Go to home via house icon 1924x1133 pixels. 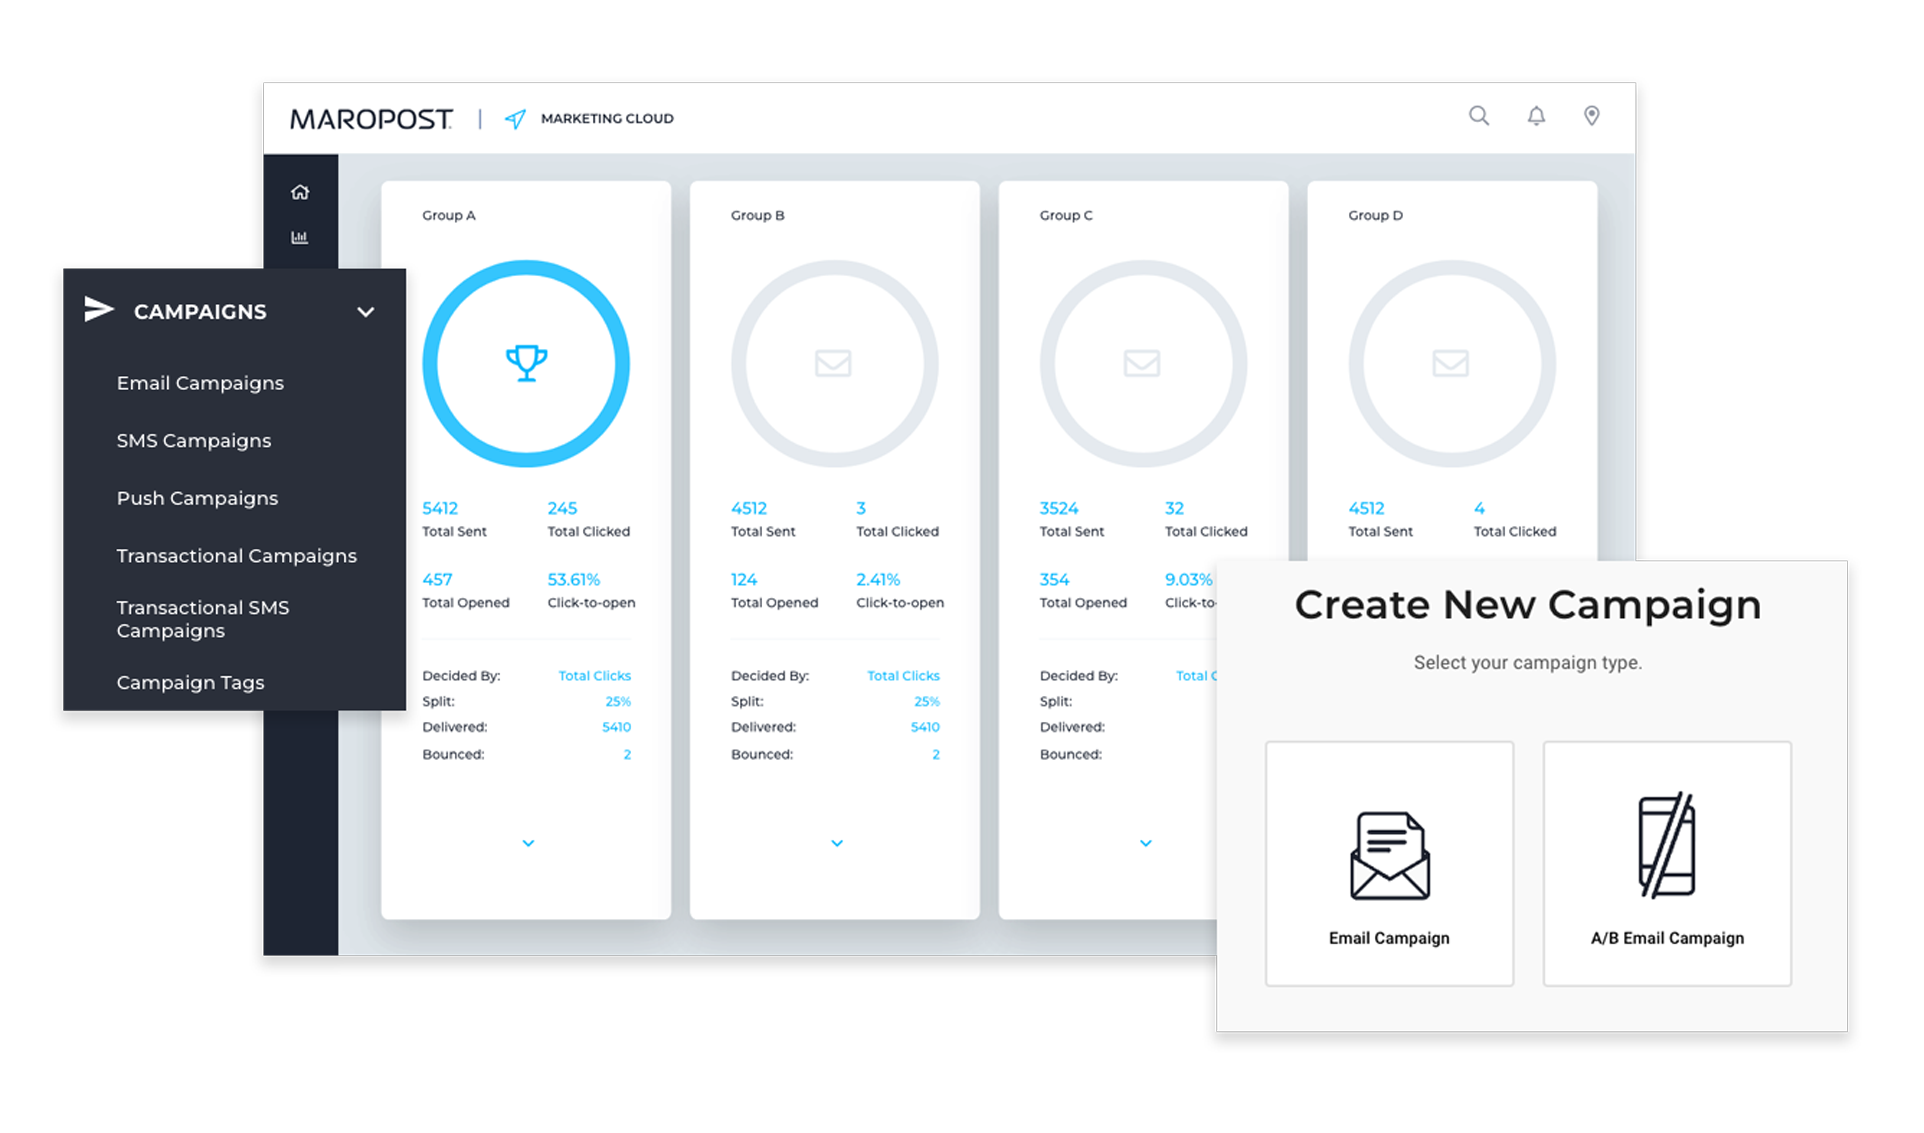[300, 192]
